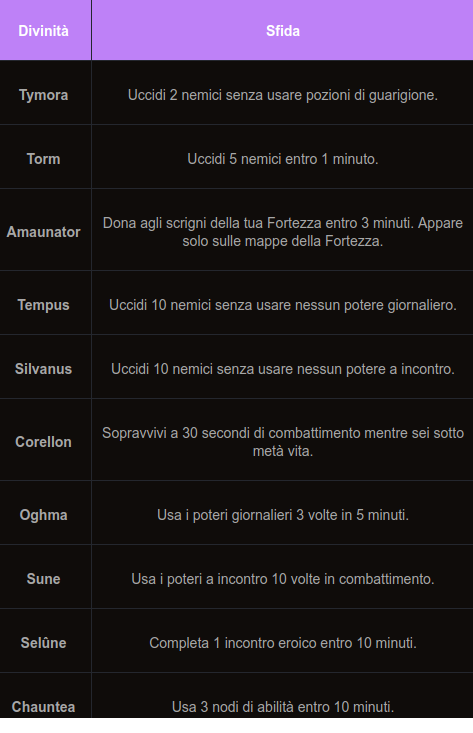This screenshot has height=733, width=473.
Task: Select the Corellon deity name
Action: coord(43,442)
